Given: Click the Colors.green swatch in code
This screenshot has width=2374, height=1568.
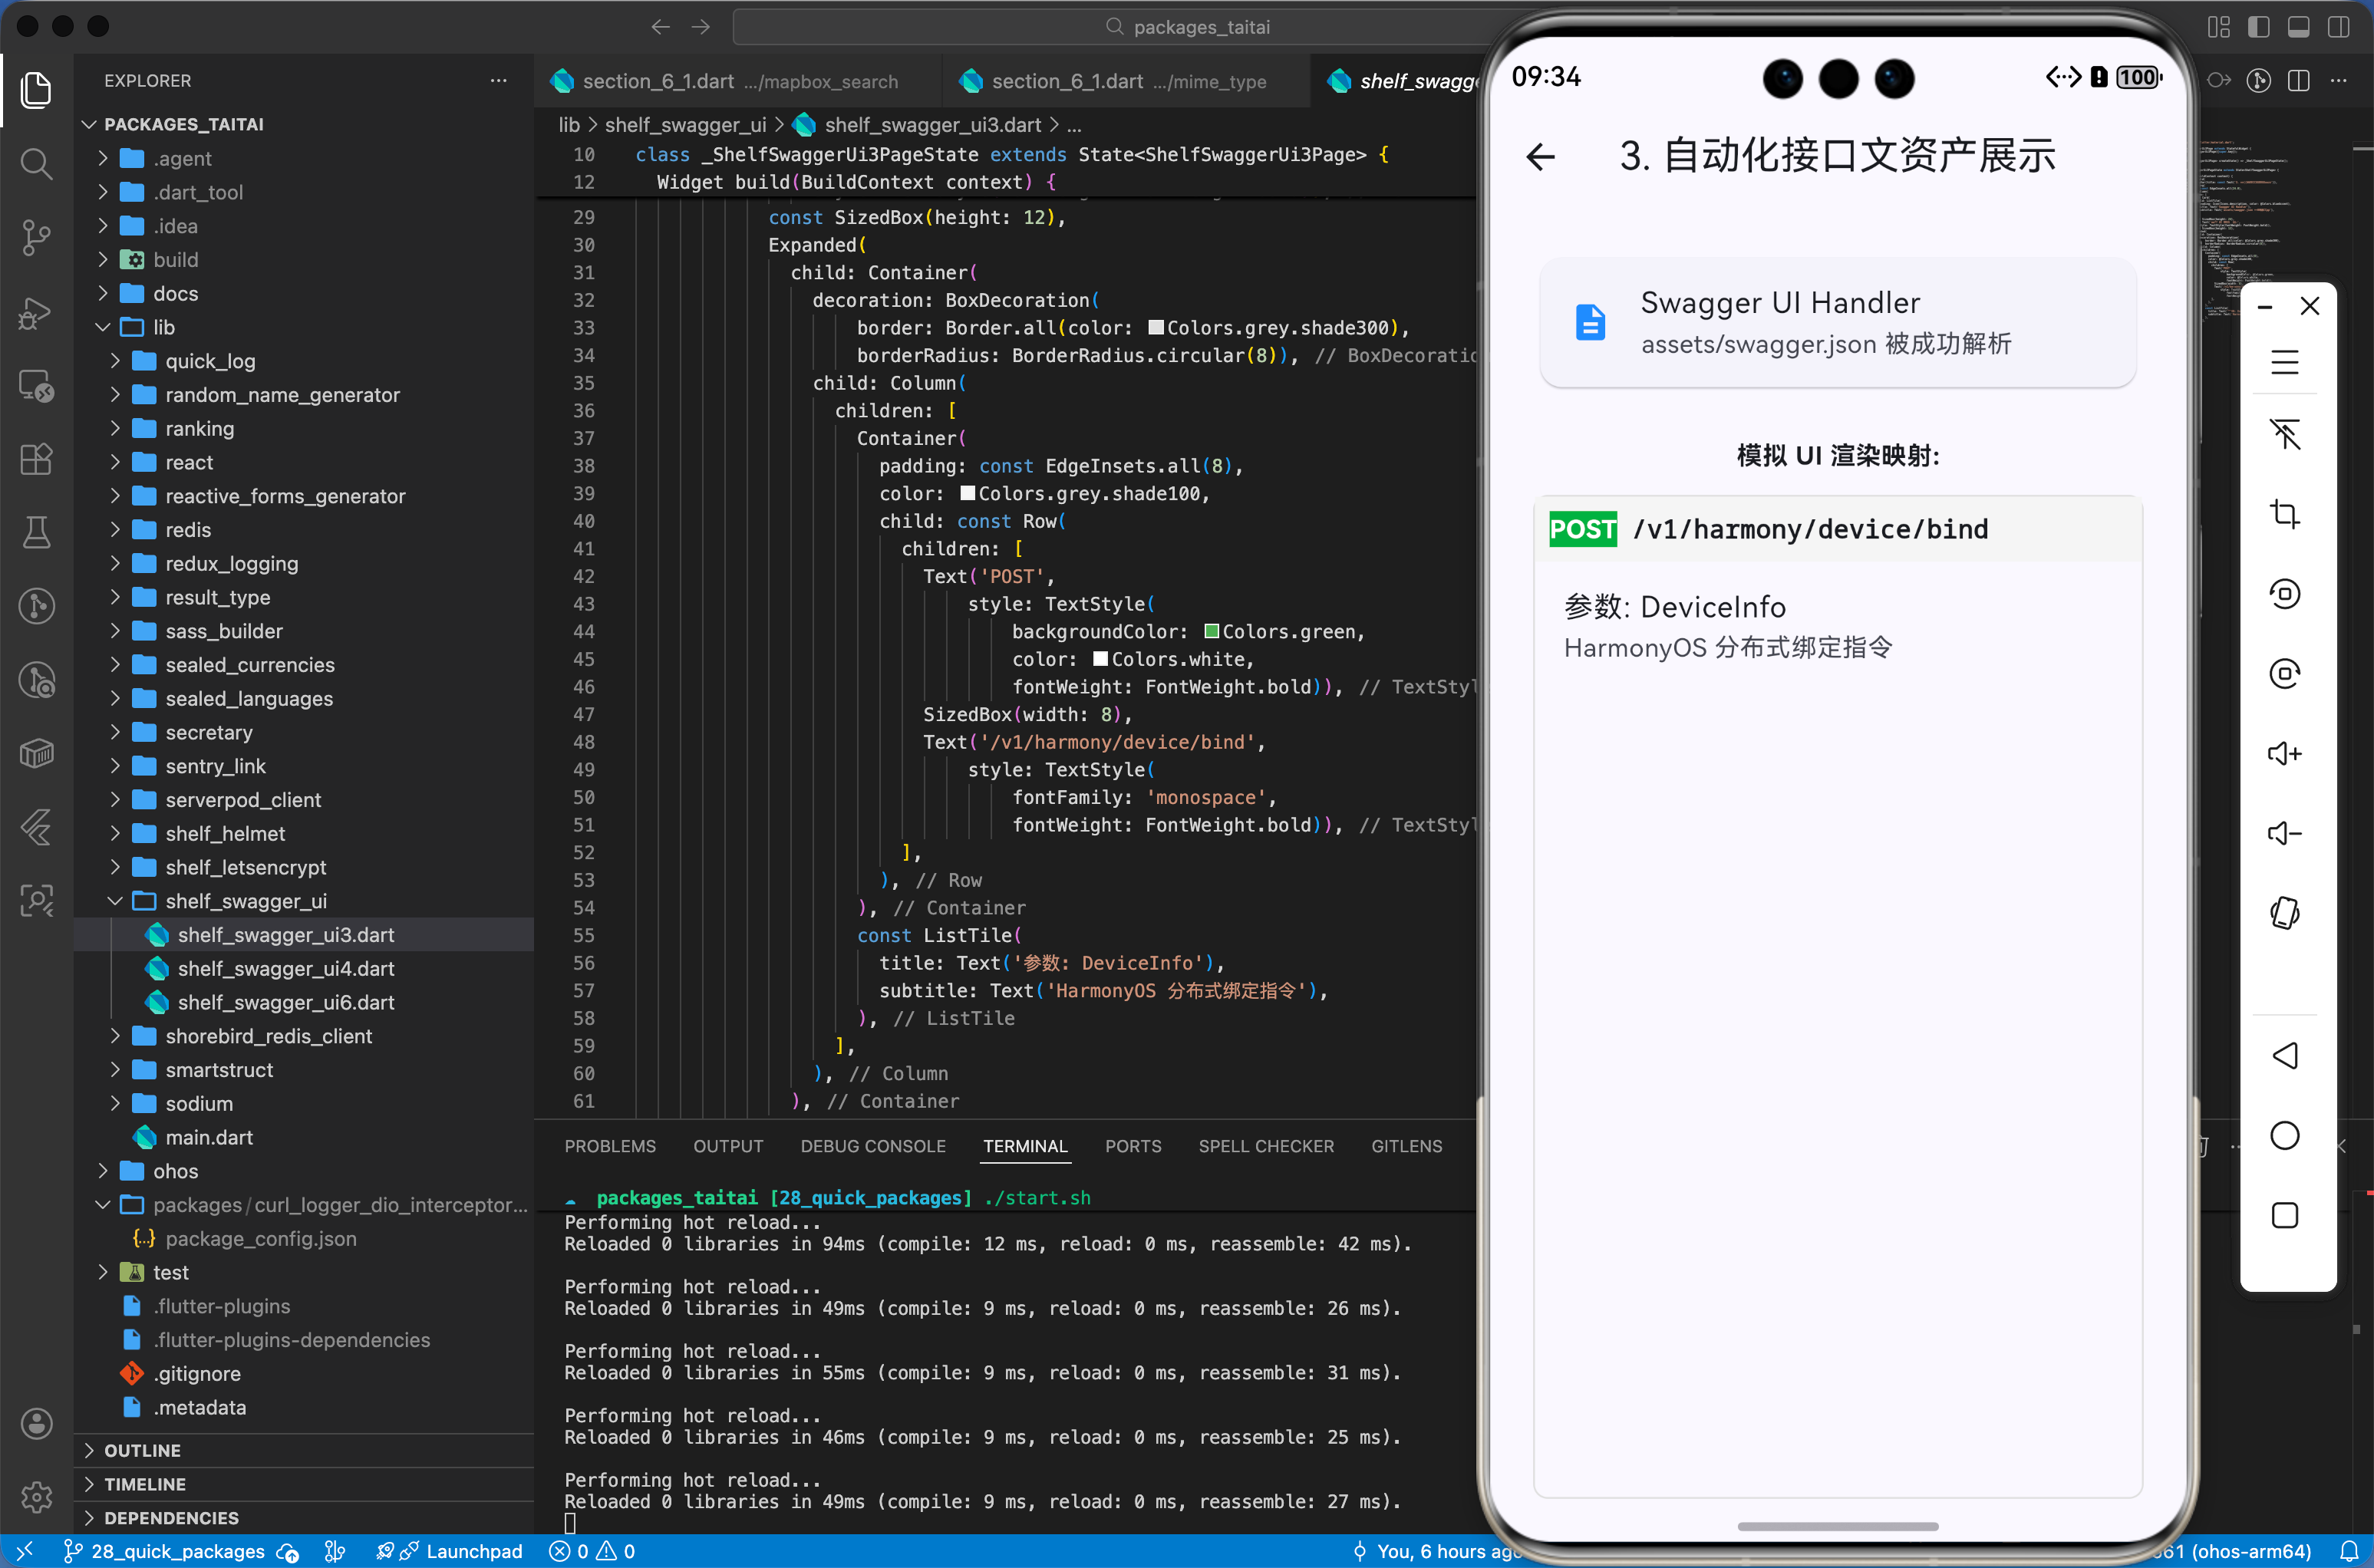Looking at the screenshot, I should pos(1211,631).
